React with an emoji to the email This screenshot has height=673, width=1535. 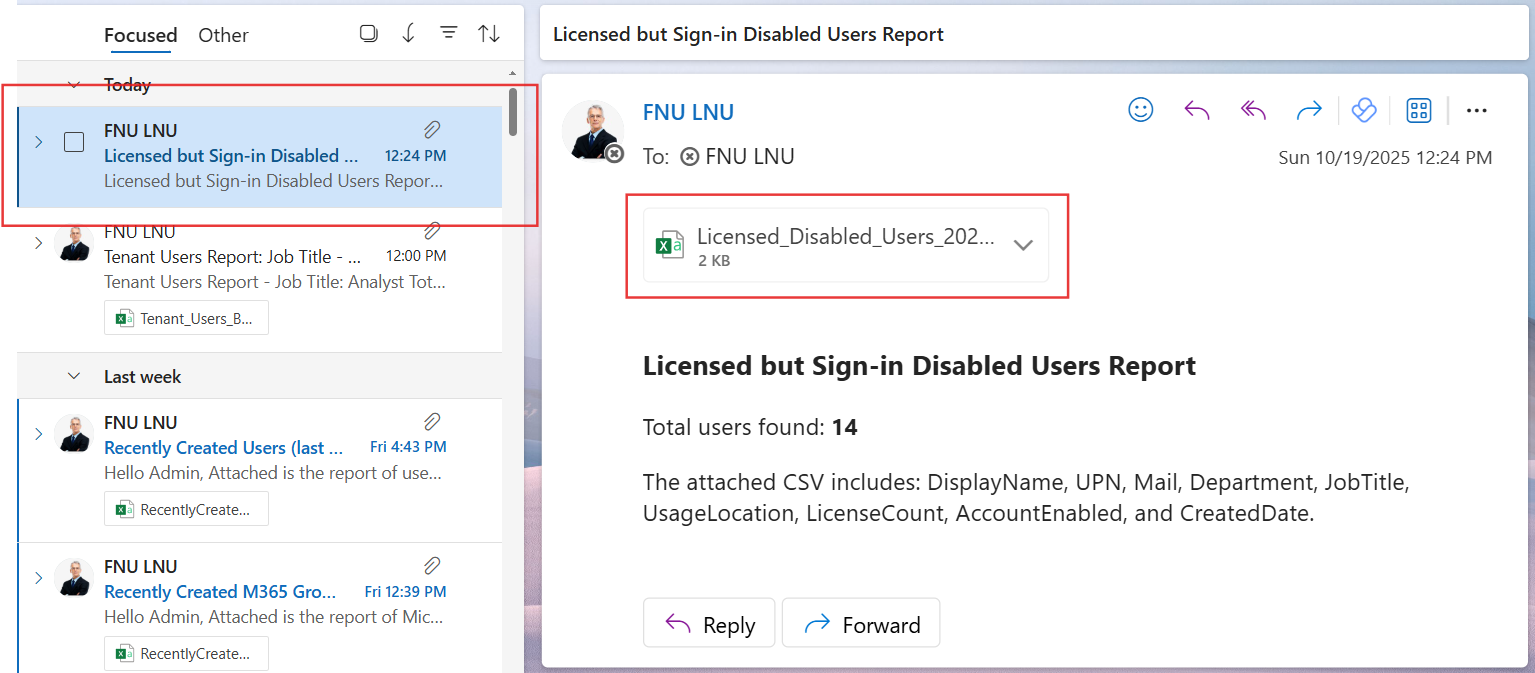[x=1140, y=110]
